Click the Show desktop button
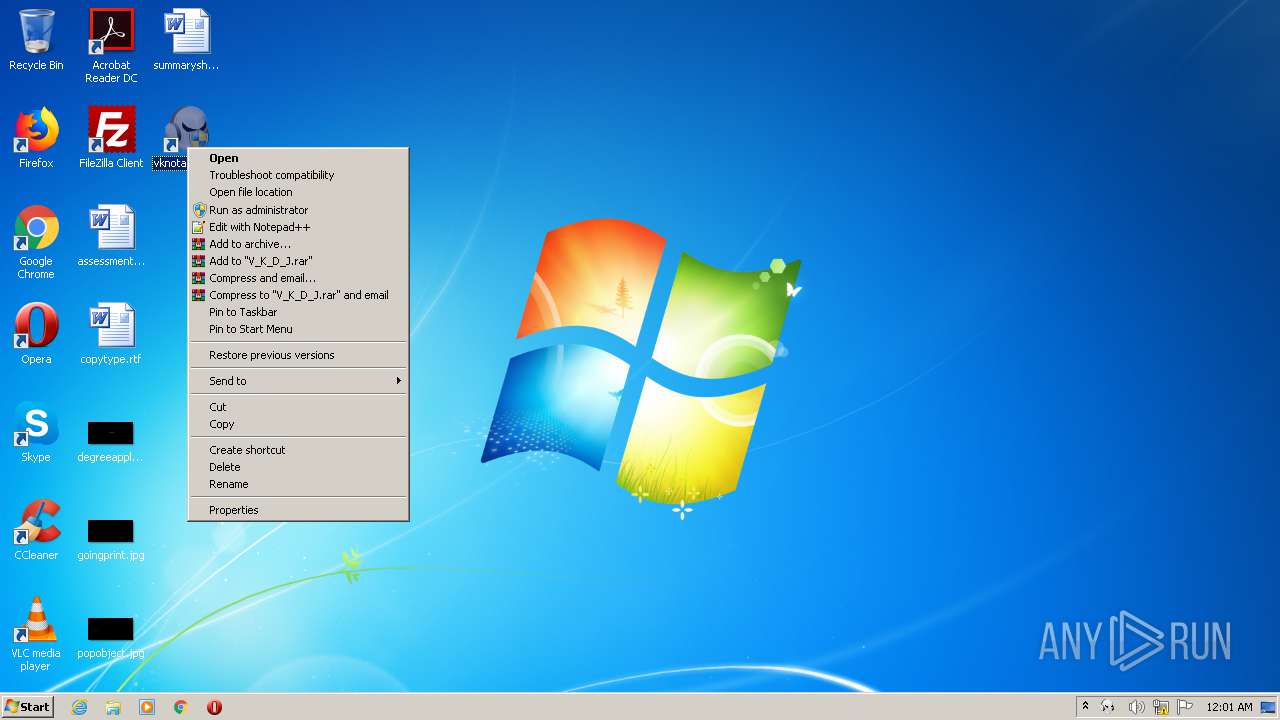The width and height of the screenshot is (1280, 720). tap(1270, 707)
